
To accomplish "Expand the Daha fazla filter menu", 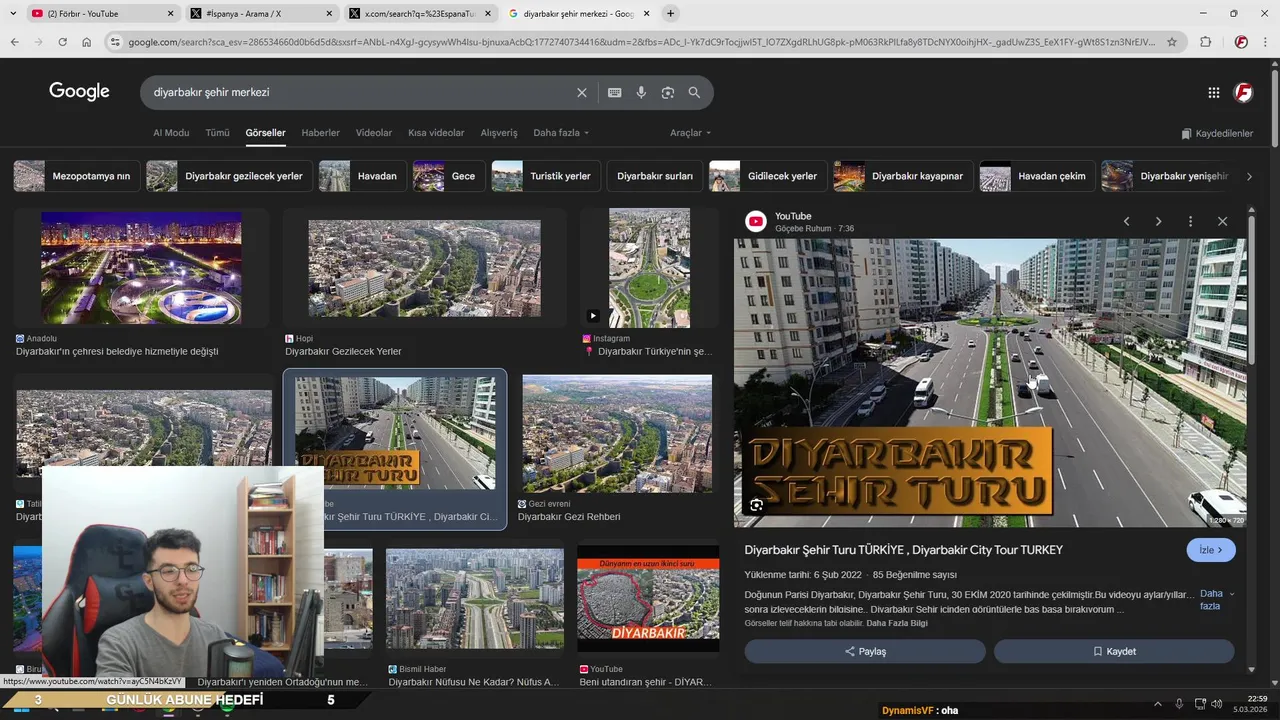I will (x=561, y=133).
